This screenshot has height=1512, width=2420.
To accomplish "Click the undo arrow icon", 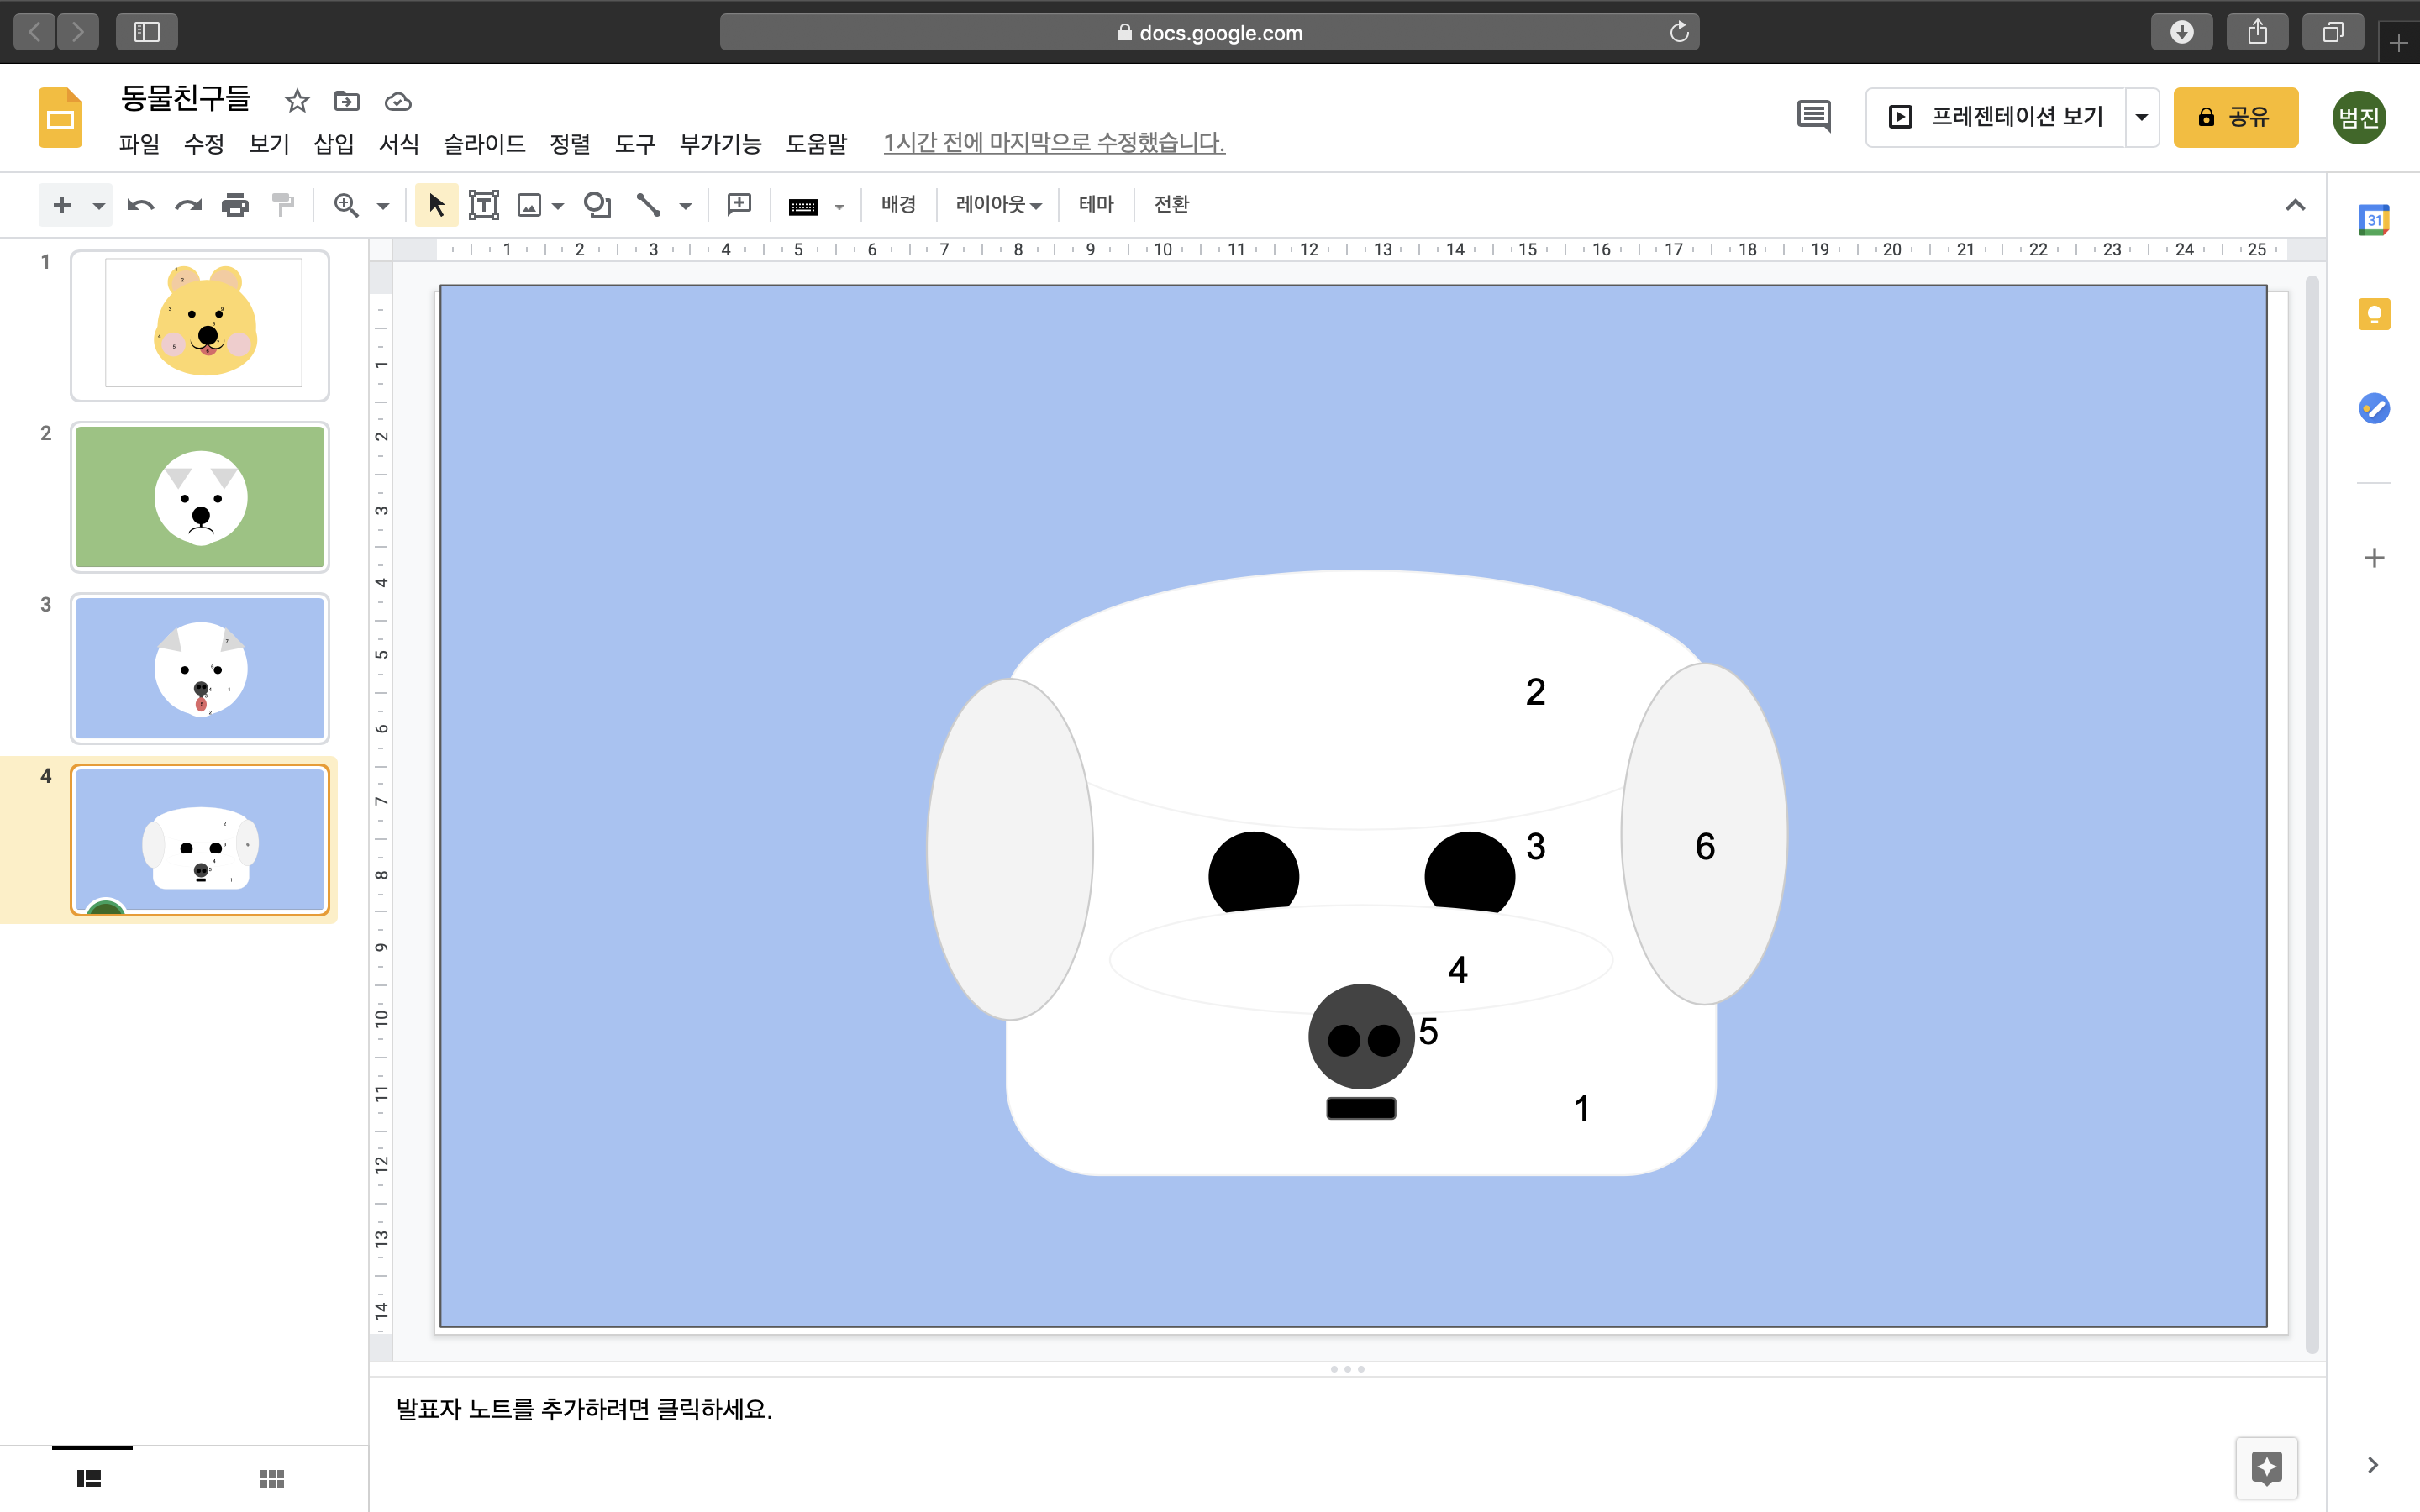I will 140,205.
